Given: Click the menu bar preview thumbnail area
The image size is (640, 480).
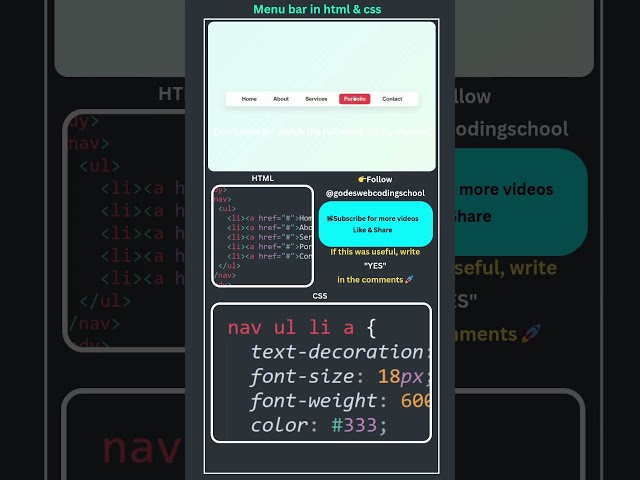Looking at the screenshot, I should pos(322,96).
